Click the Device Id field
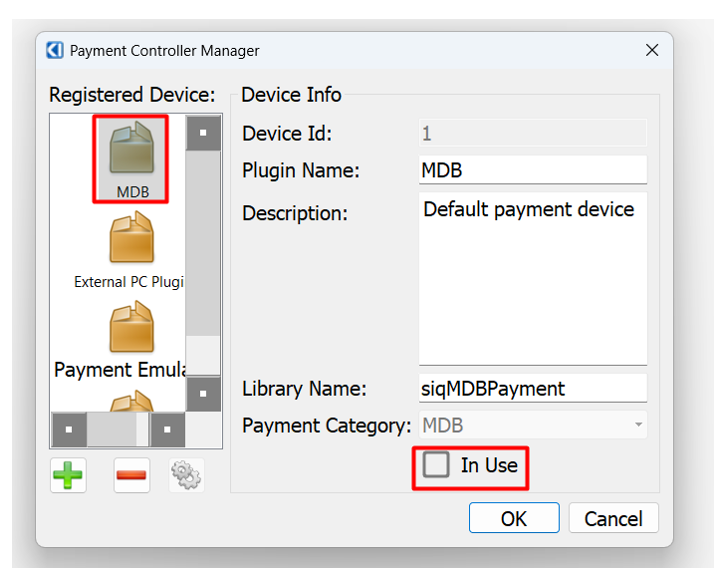728x587 pixels. click(x=532, y=133)
